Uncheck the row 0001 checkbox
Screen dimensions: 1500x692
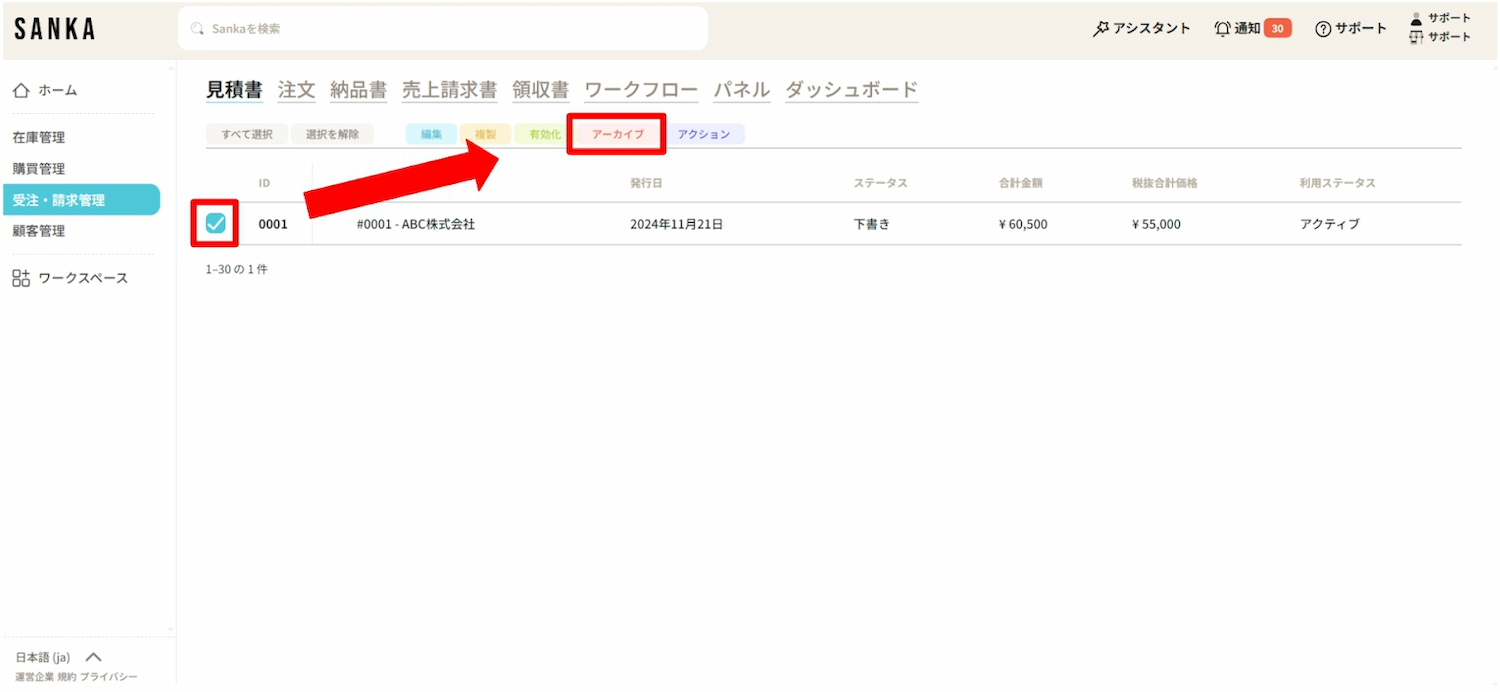point(215,224)
